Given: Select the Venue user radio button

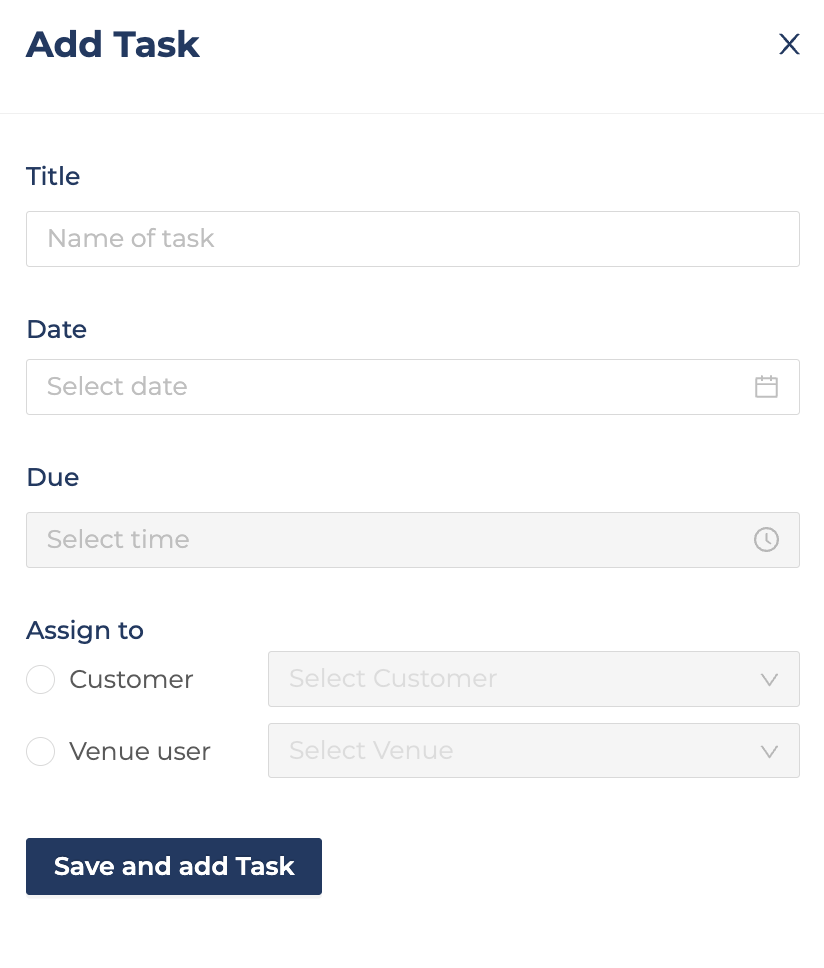Looking at the screenshot, I should (x=40, y=751).
